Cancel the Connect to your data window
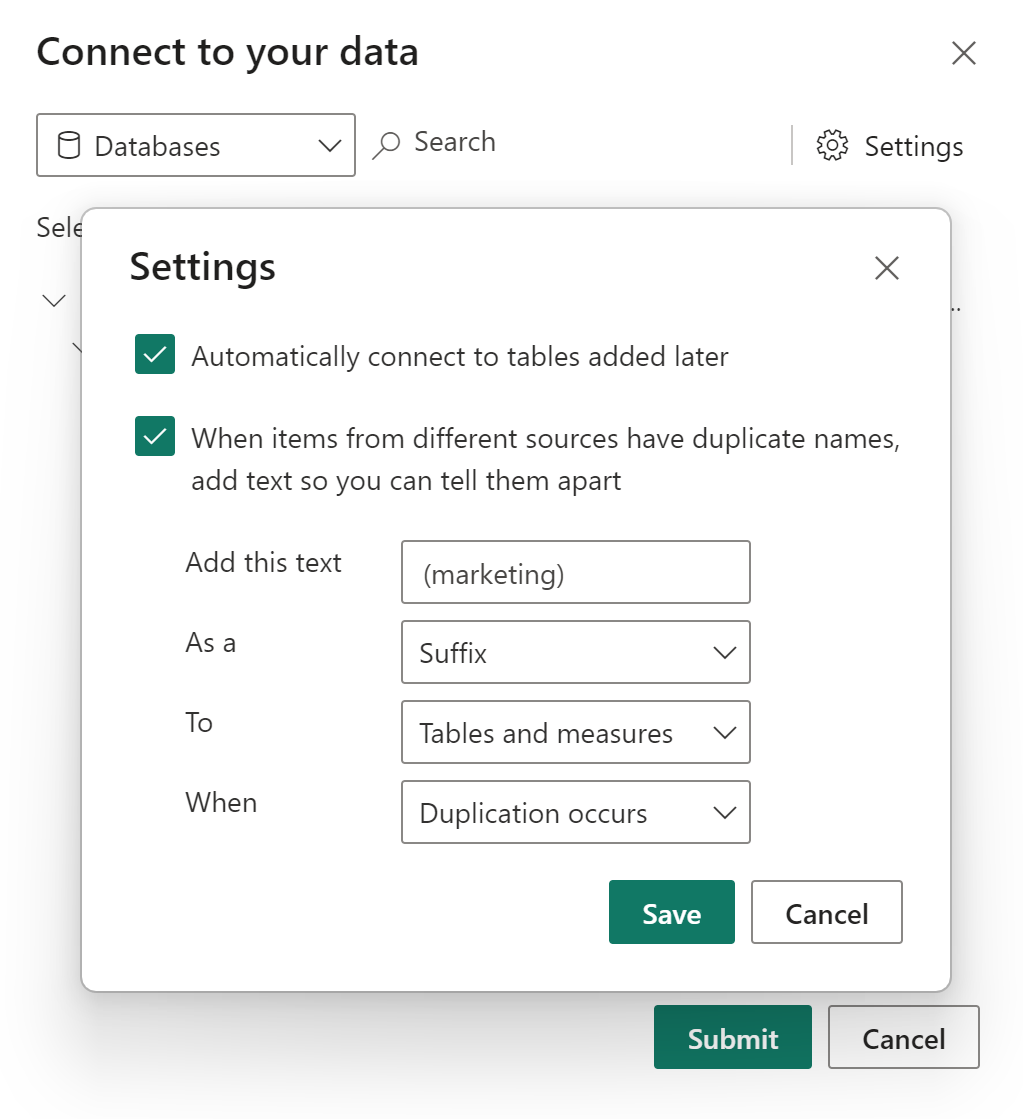The width and height of the screenshot is (1023, 1119). [904, 1037]
